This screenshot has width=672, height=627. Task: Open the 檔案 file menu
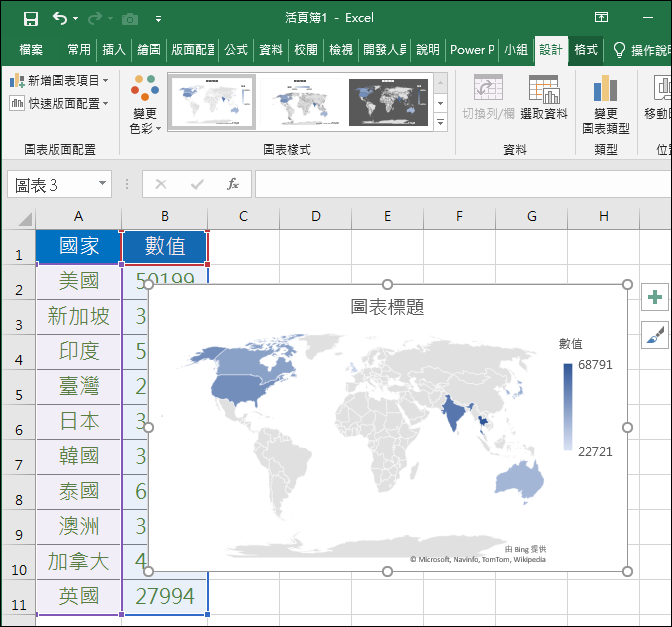[31, 50]
